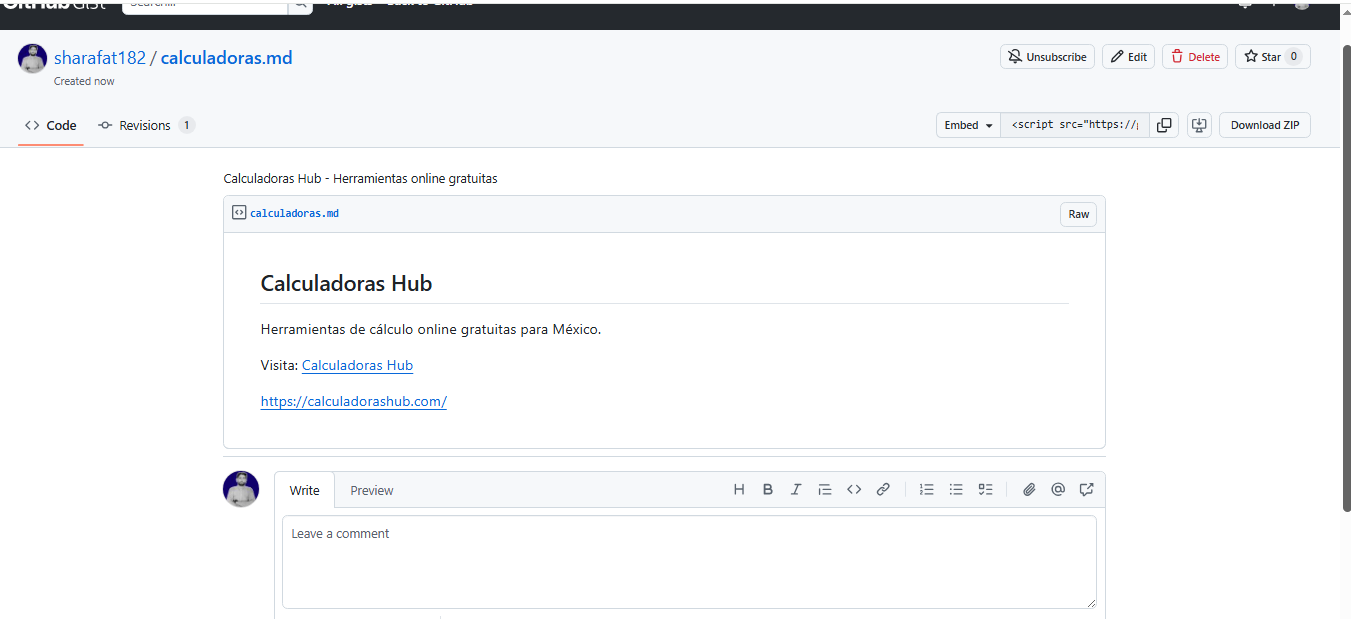Unsubscribe from this gist
1351x619 pixels.
pyautogui.click(x=1047, y=57)
